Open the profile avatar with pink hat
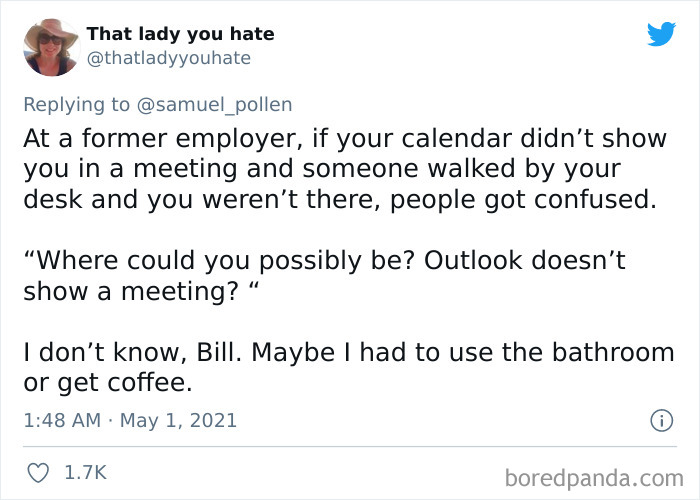 coord(51,47)
